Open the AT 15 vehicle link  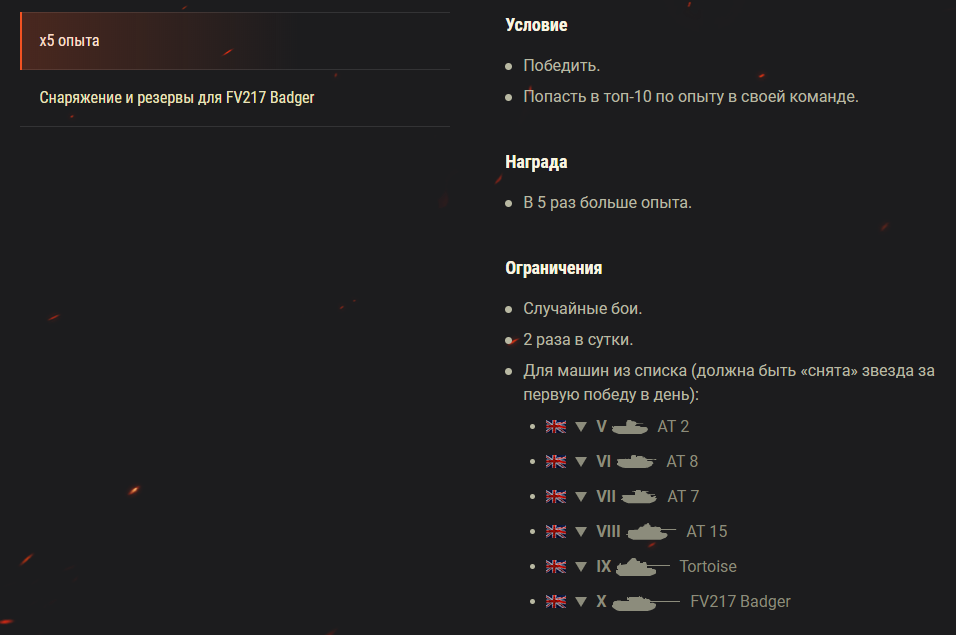pyautogui.click(x=707, y=532)
